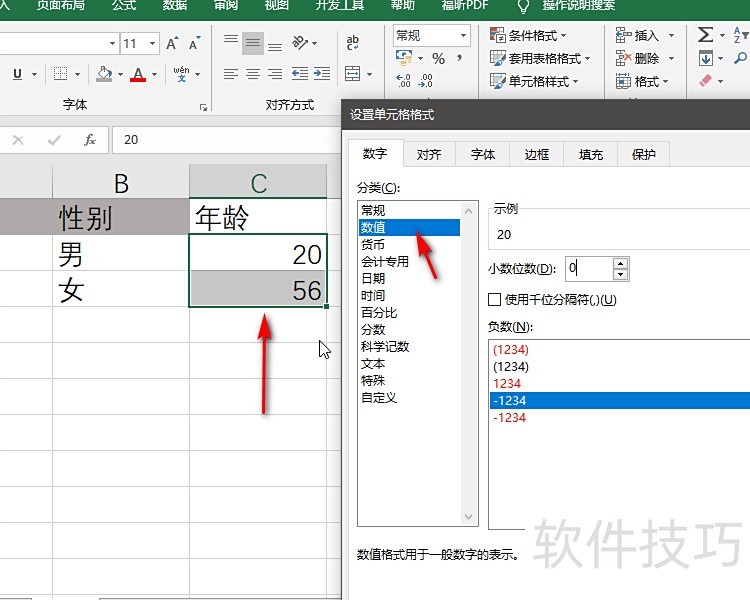Decrease font size with the small A icon
The height and width of the screenshot is (600, 750).
(x=194, y=44)
